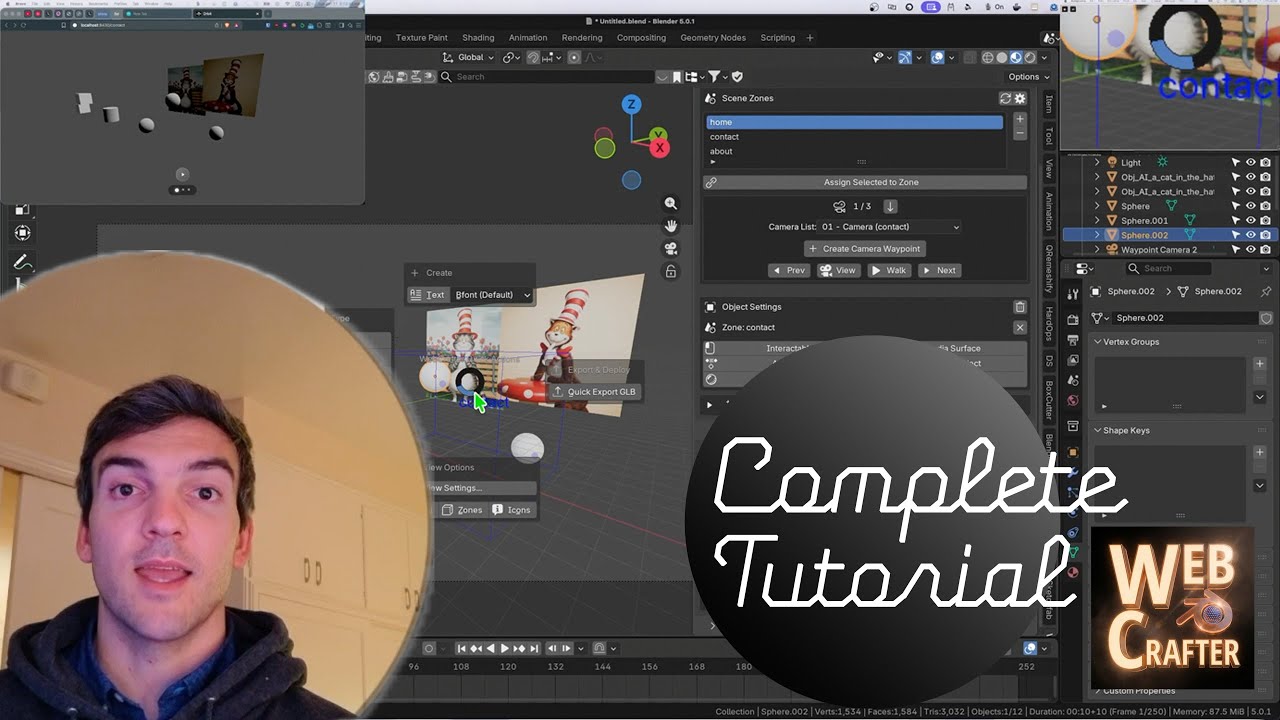1280x720 pixels.
Task: Open the Bfont (Default) font dropdown
Action: (x=493, y=295)
